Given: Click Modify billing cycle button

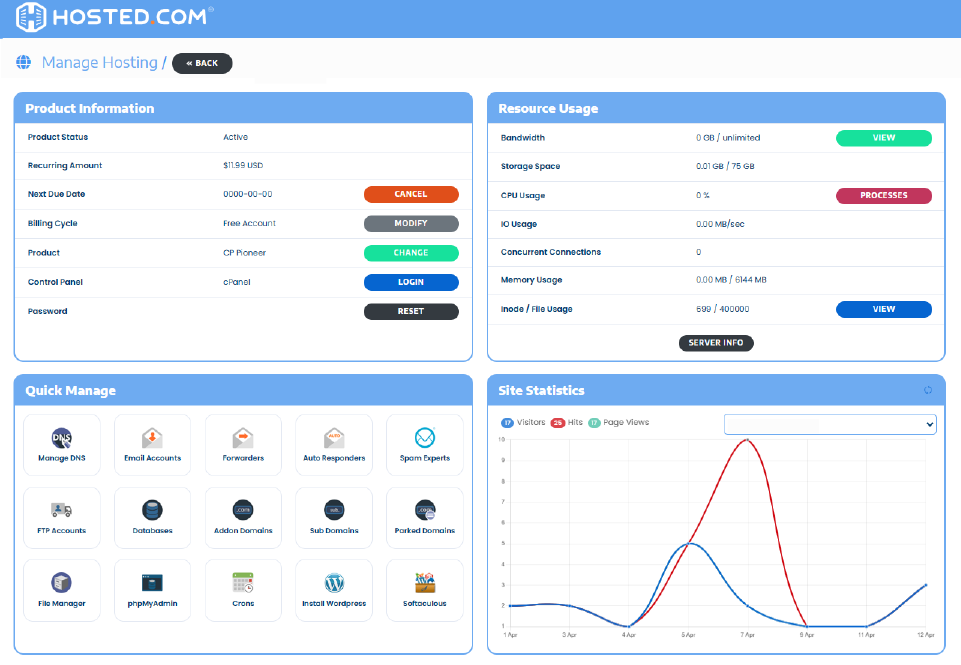Looking at the screenshot, I should click(411, 224).
